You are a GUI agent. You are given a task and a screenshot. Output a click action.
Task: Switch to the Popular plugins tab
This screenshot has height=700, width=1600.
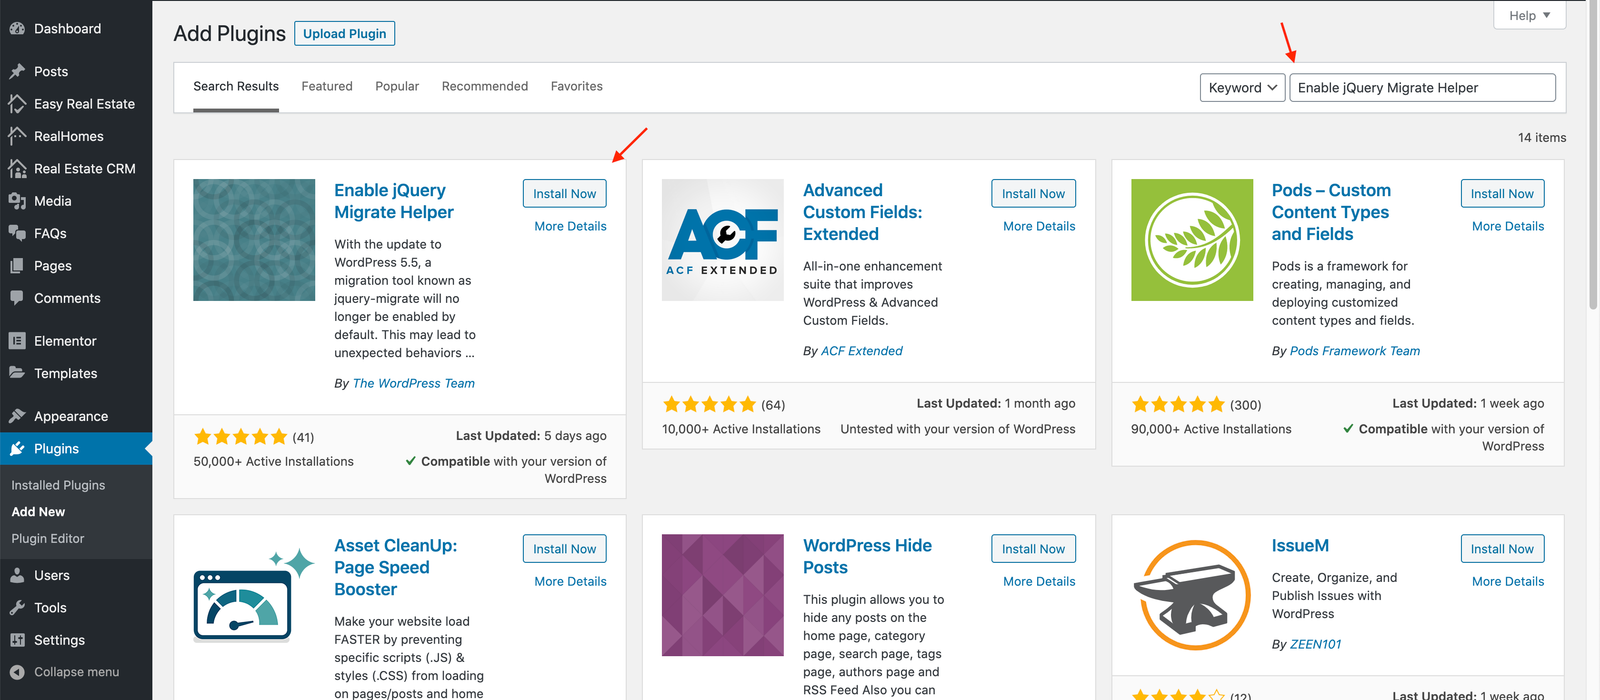(x=397, y=86)
